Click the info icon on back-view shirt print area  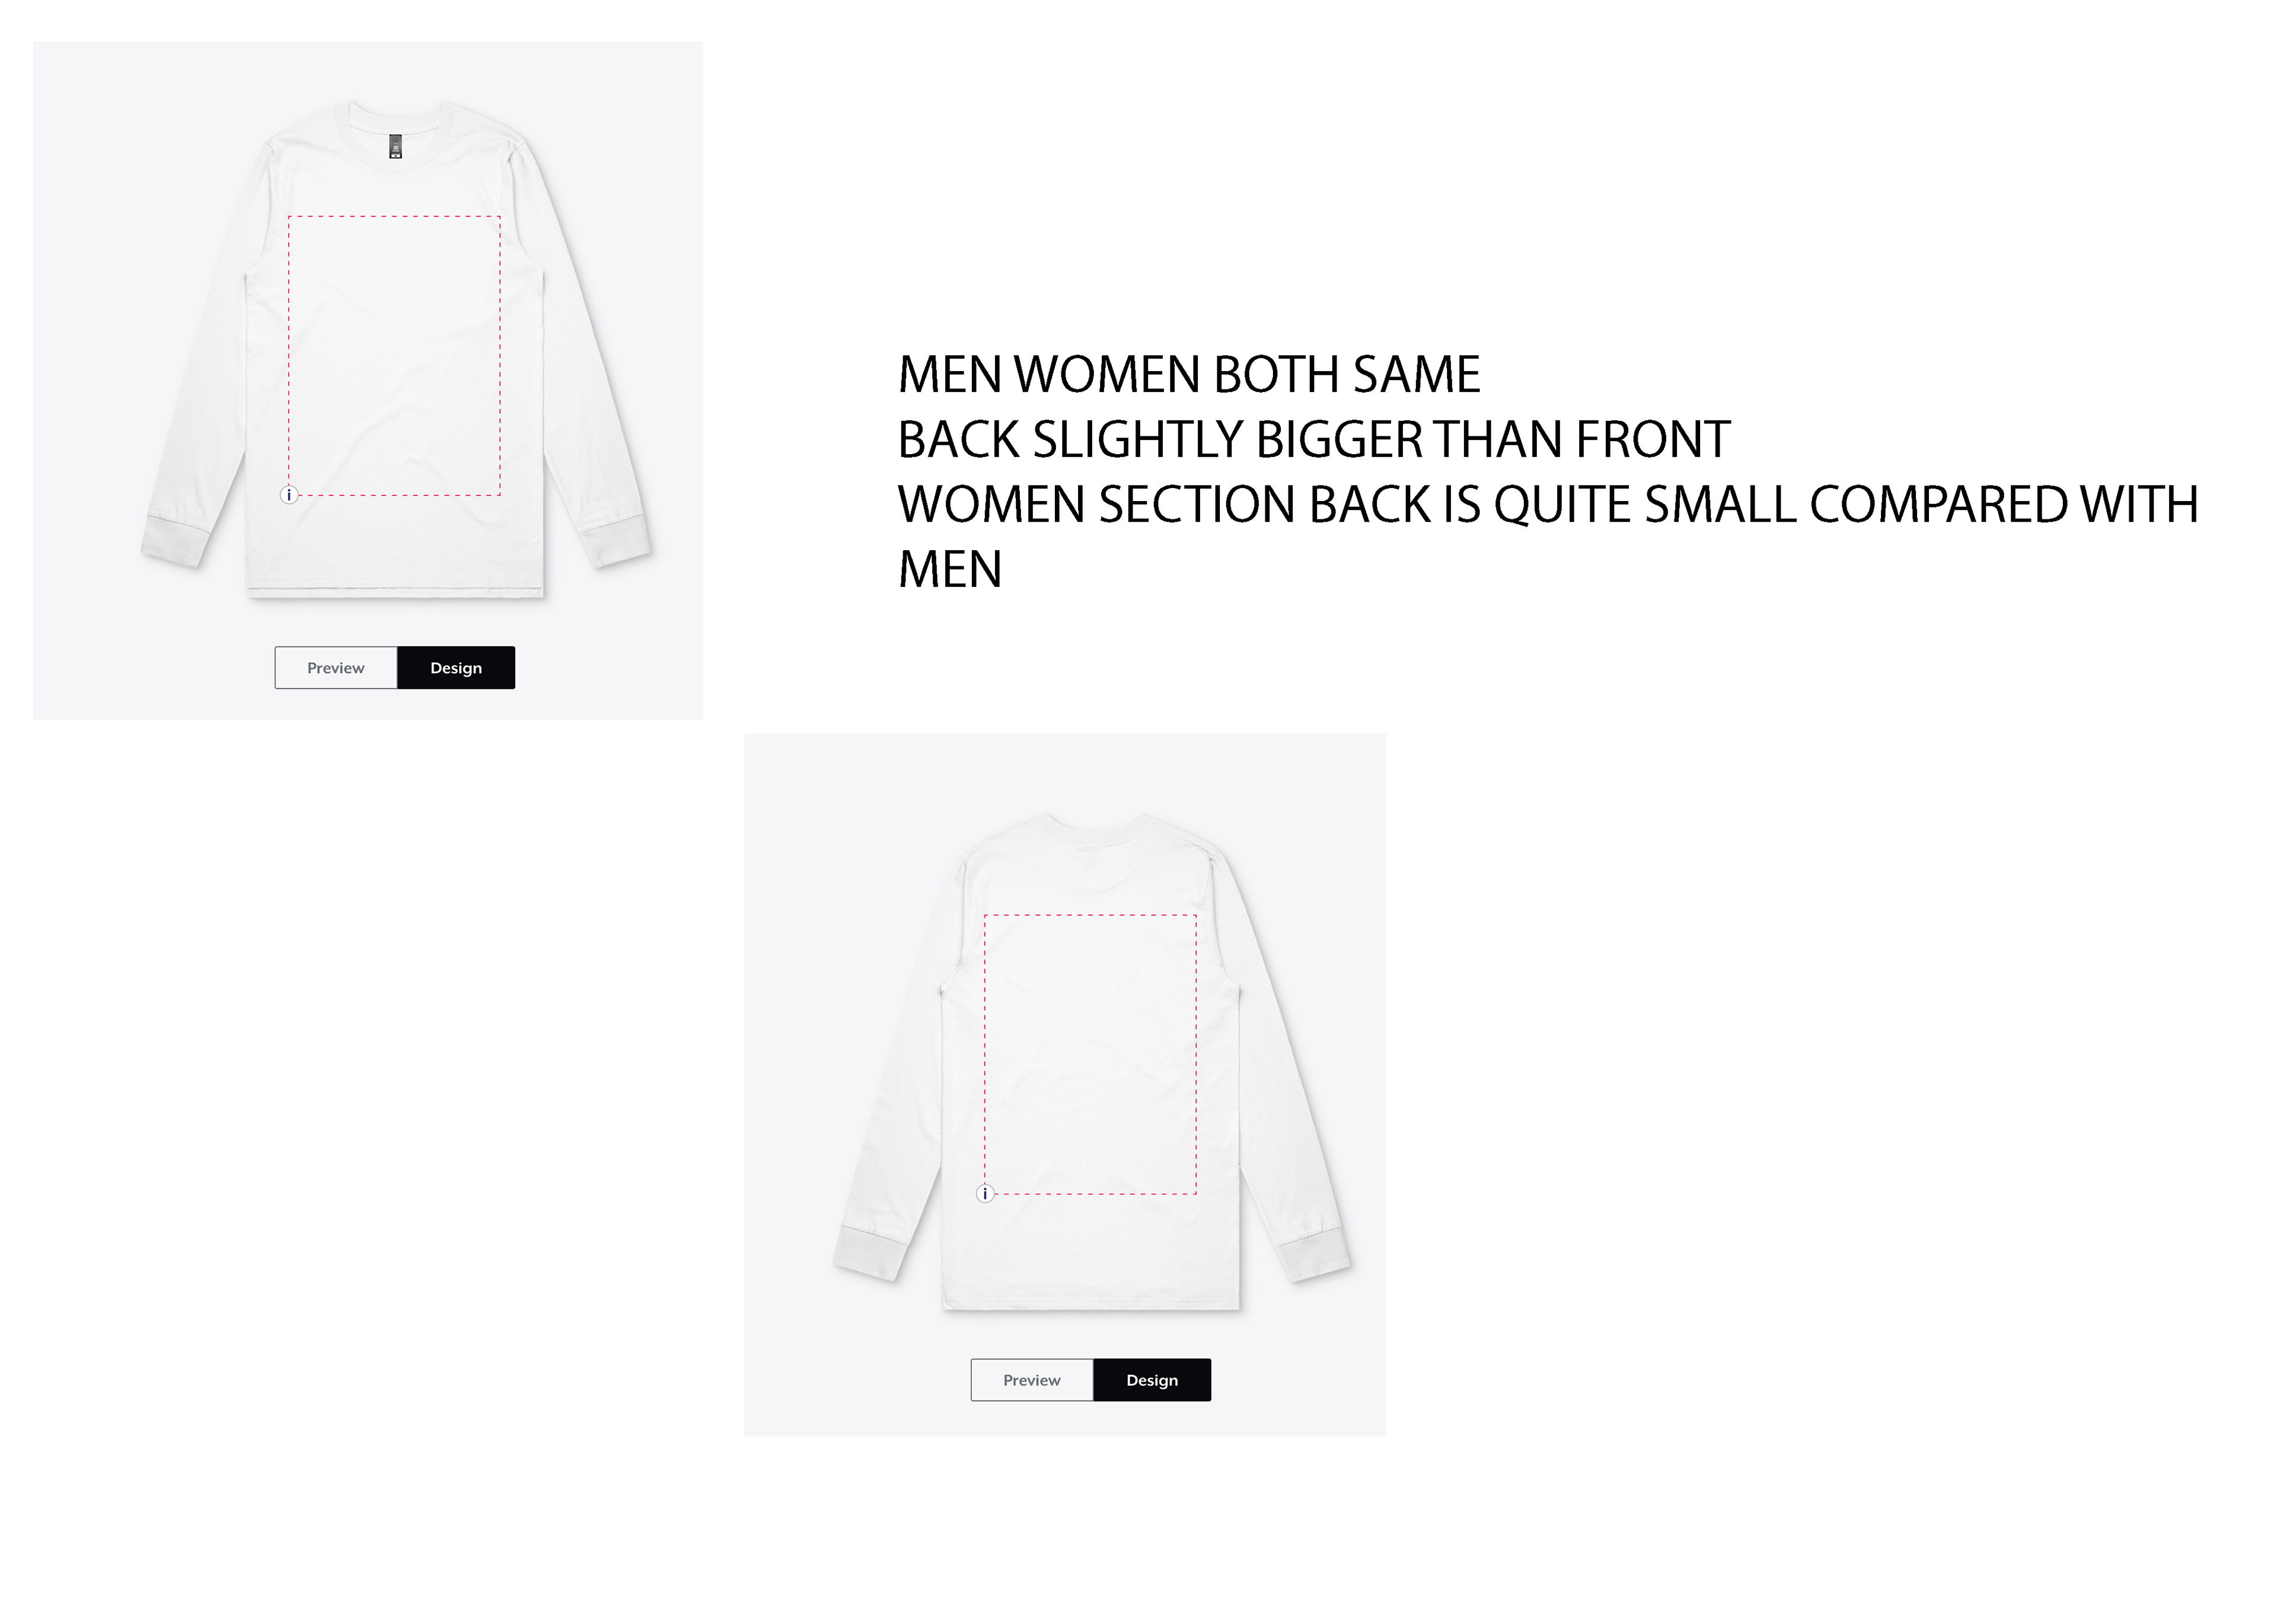pyautogui.click(x=985, y=1193)
